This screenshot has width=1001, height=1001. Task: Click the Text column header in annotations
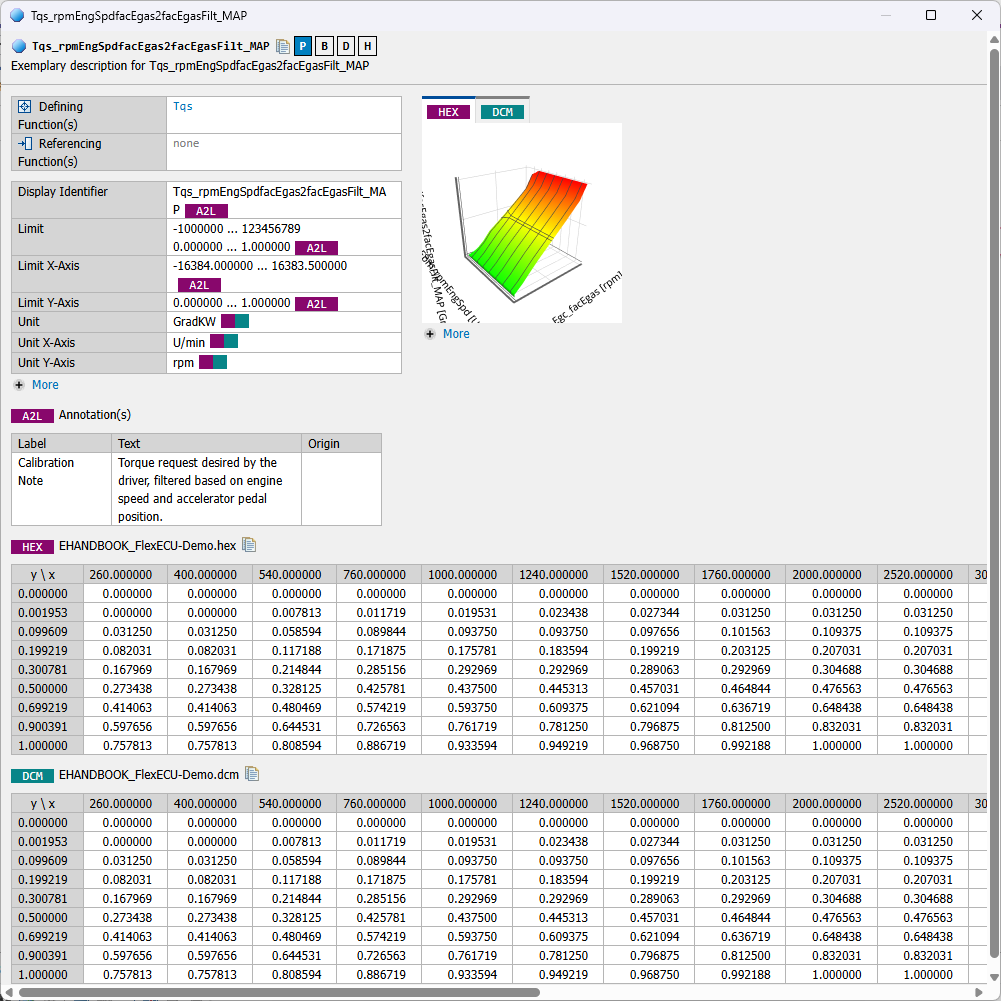pos(206,443)
